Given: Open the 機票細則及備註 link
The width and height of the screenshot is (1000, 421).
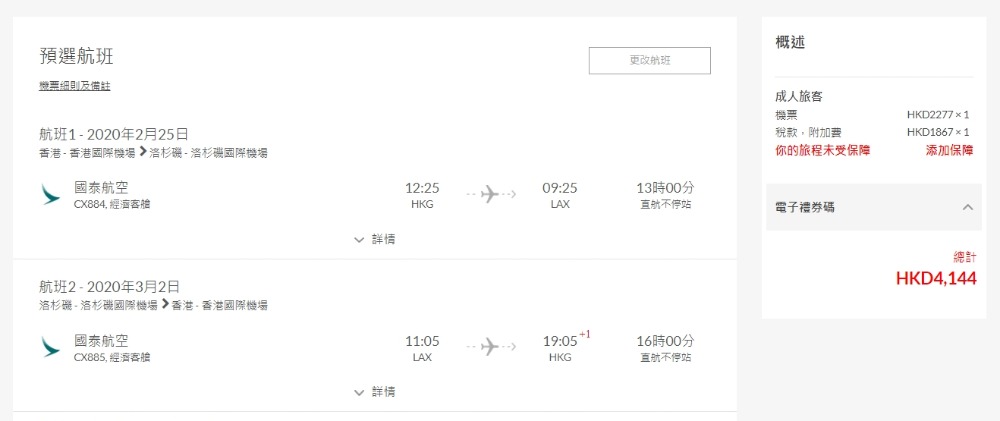Looking at the screenshot, I should pyautogui.click(x=75, y=86).
